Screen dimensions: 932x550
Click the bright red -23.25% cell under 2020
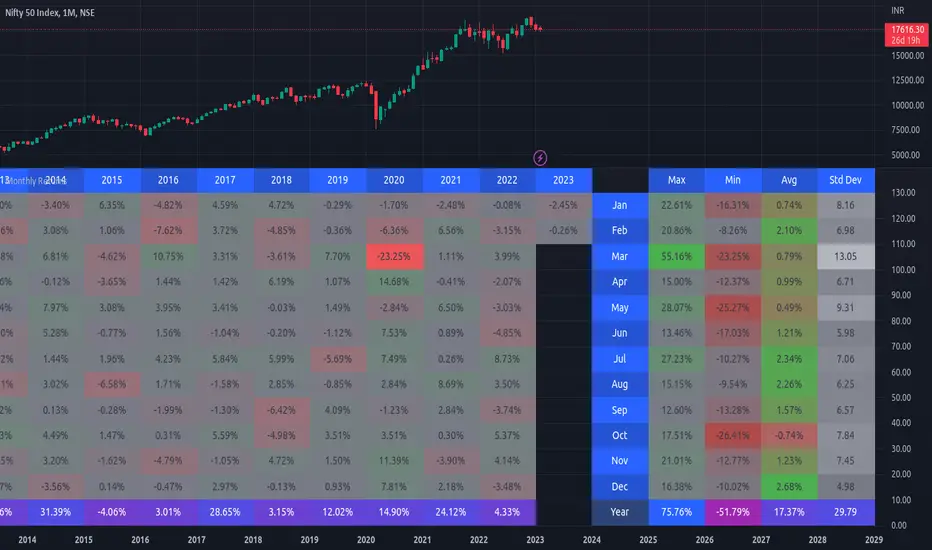[x=394, y=256]
